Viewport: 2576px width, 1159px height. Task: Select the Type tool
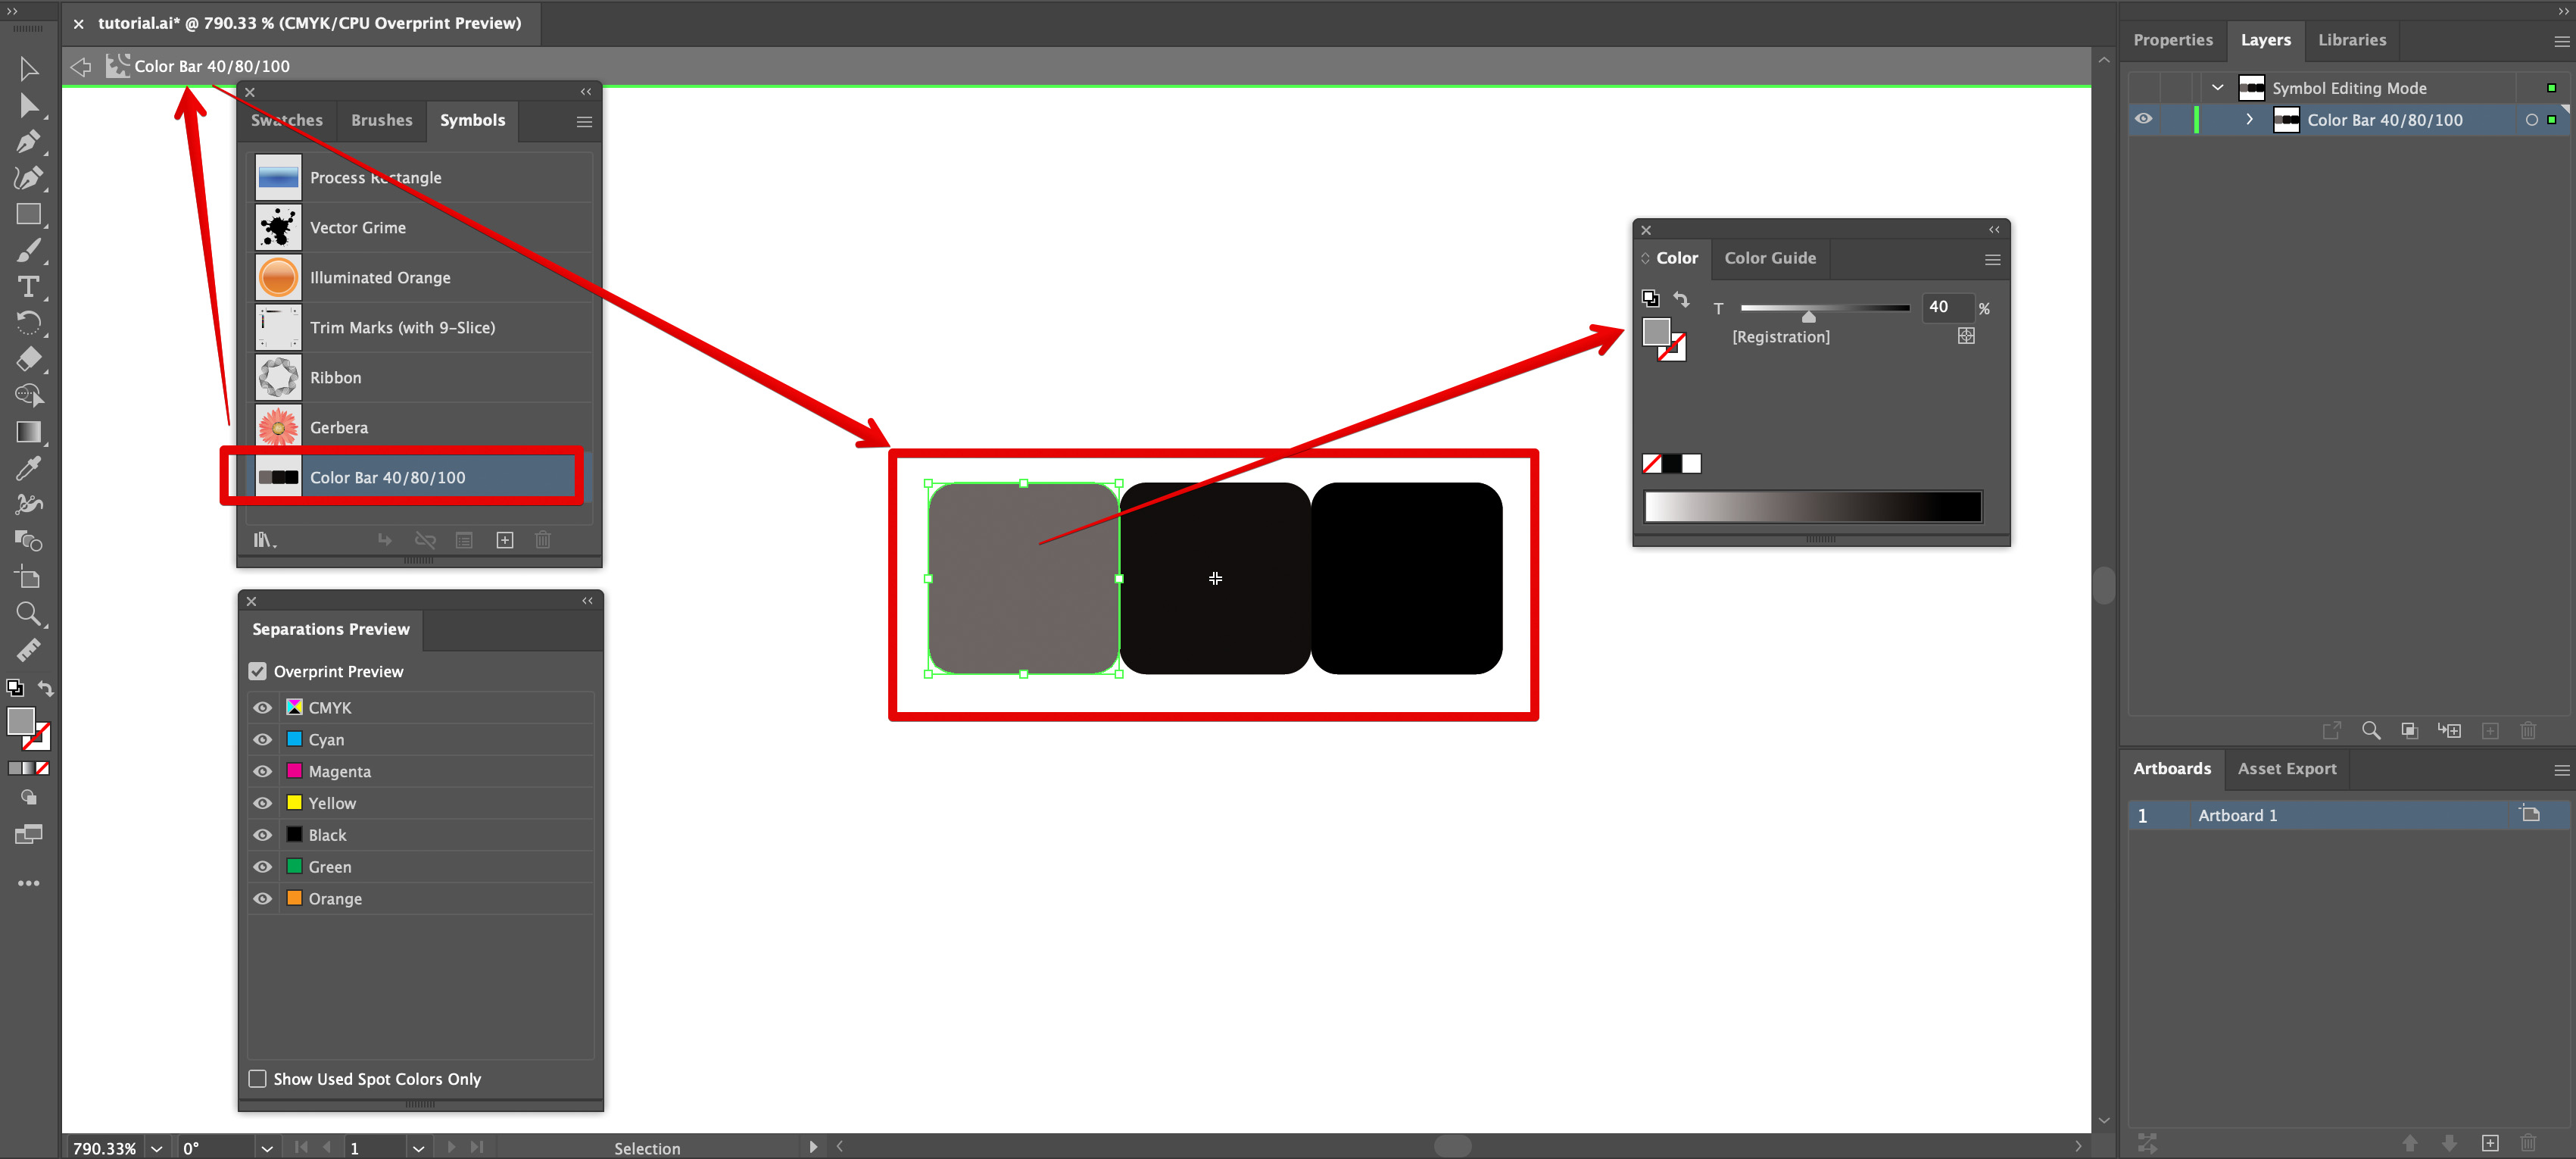pyautogui.click(x=29, y=287)
